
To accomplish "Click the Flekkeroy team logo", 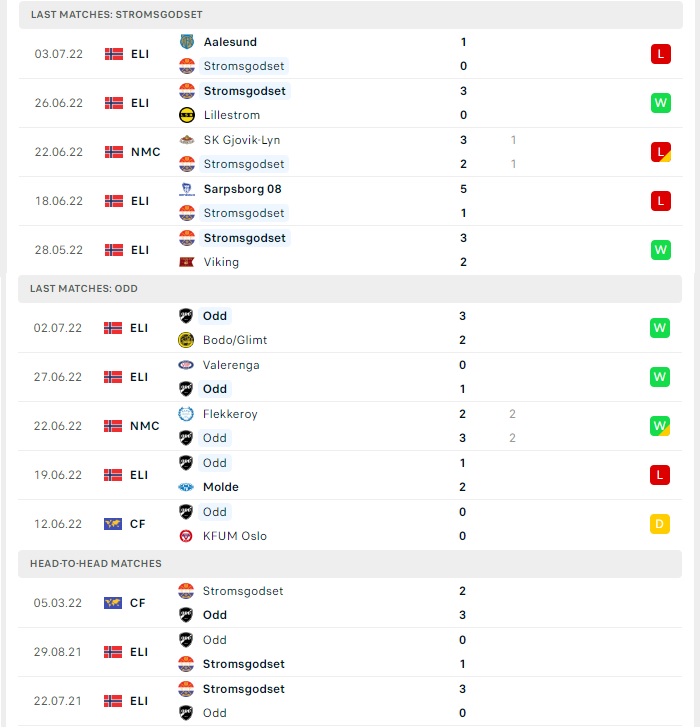I will pyautogui.click(x=186, y=414).
